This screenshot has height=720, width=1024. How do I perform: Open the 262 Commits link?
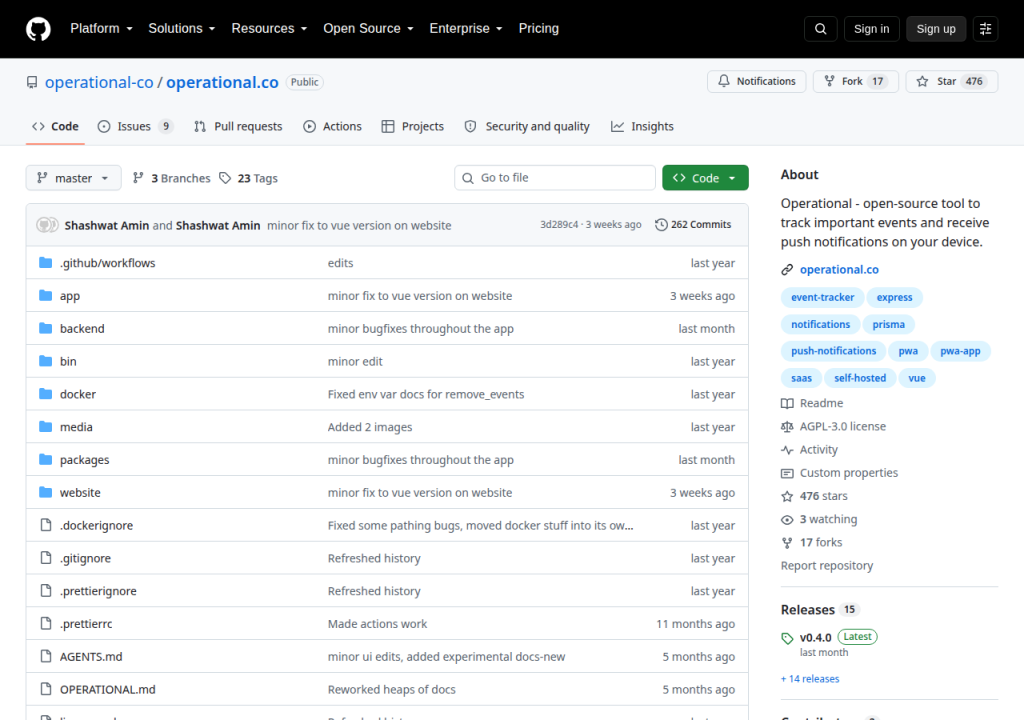(693, 225)
